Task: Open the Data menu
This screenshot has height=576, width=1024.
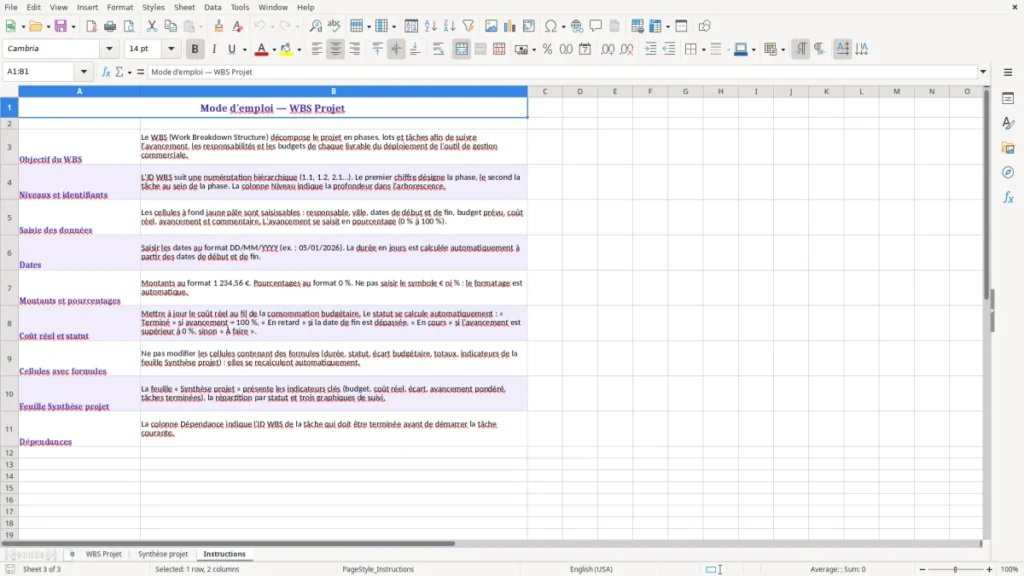Action: (x=212, y=7)
